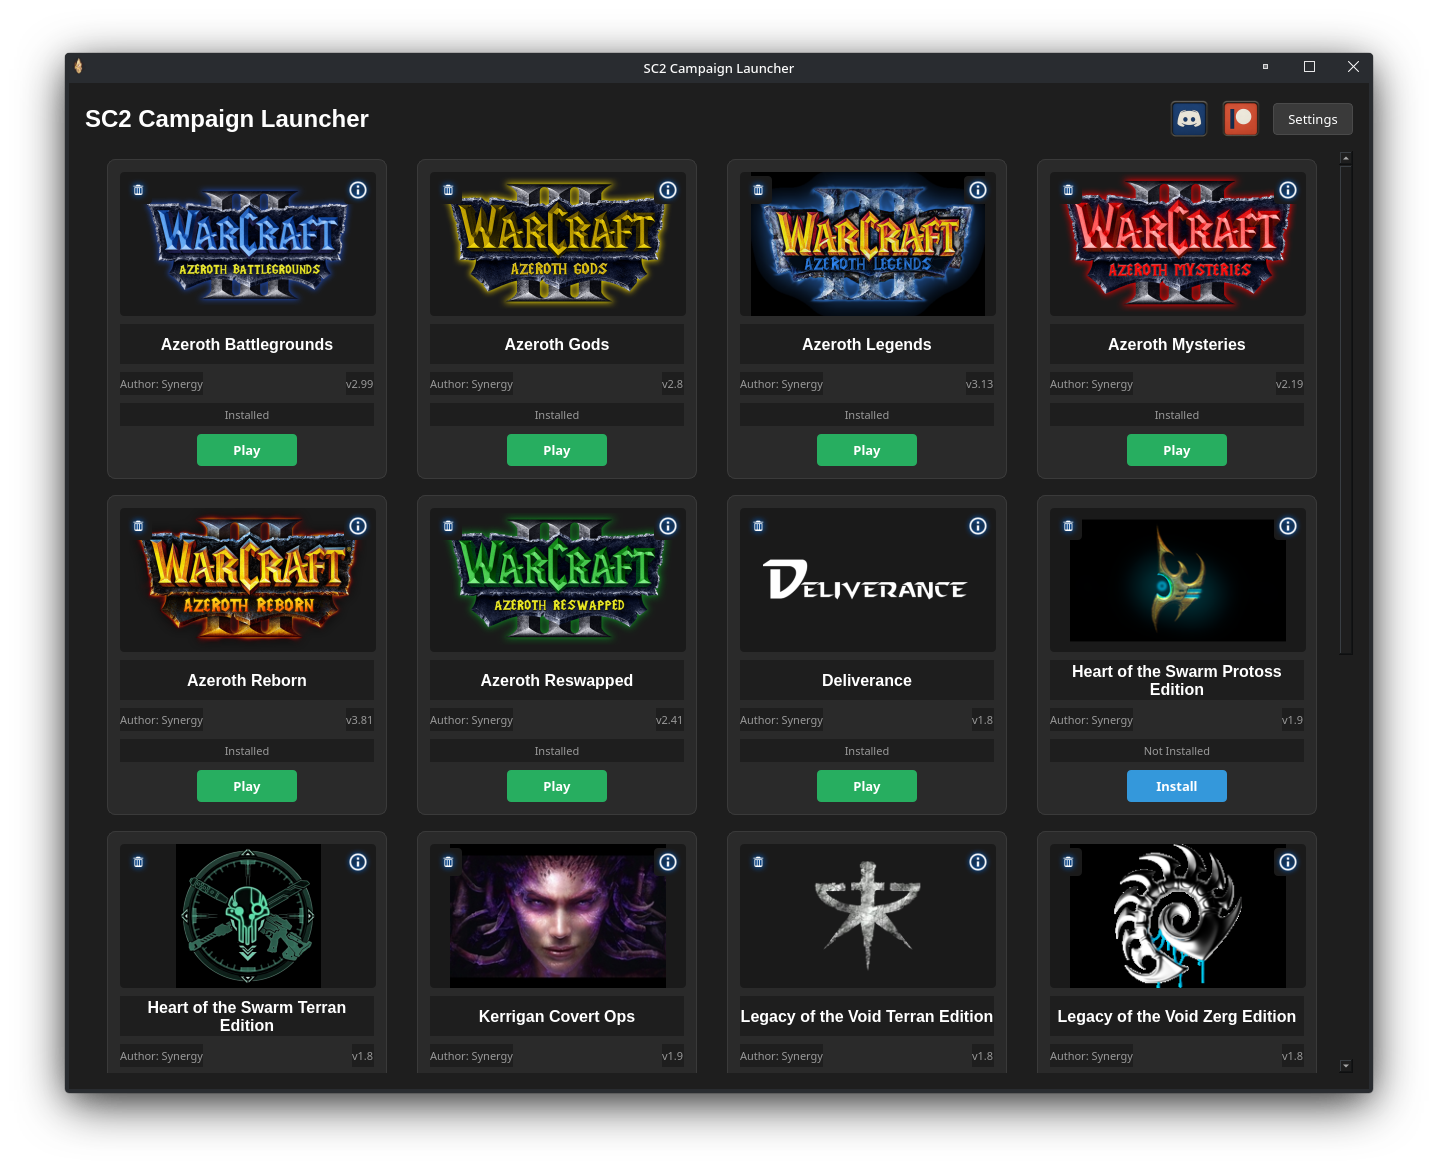Viewport: 1438px width, 1170px height.
Task: Click the vertical scrollbar thumb
Action: point(1346,410)
